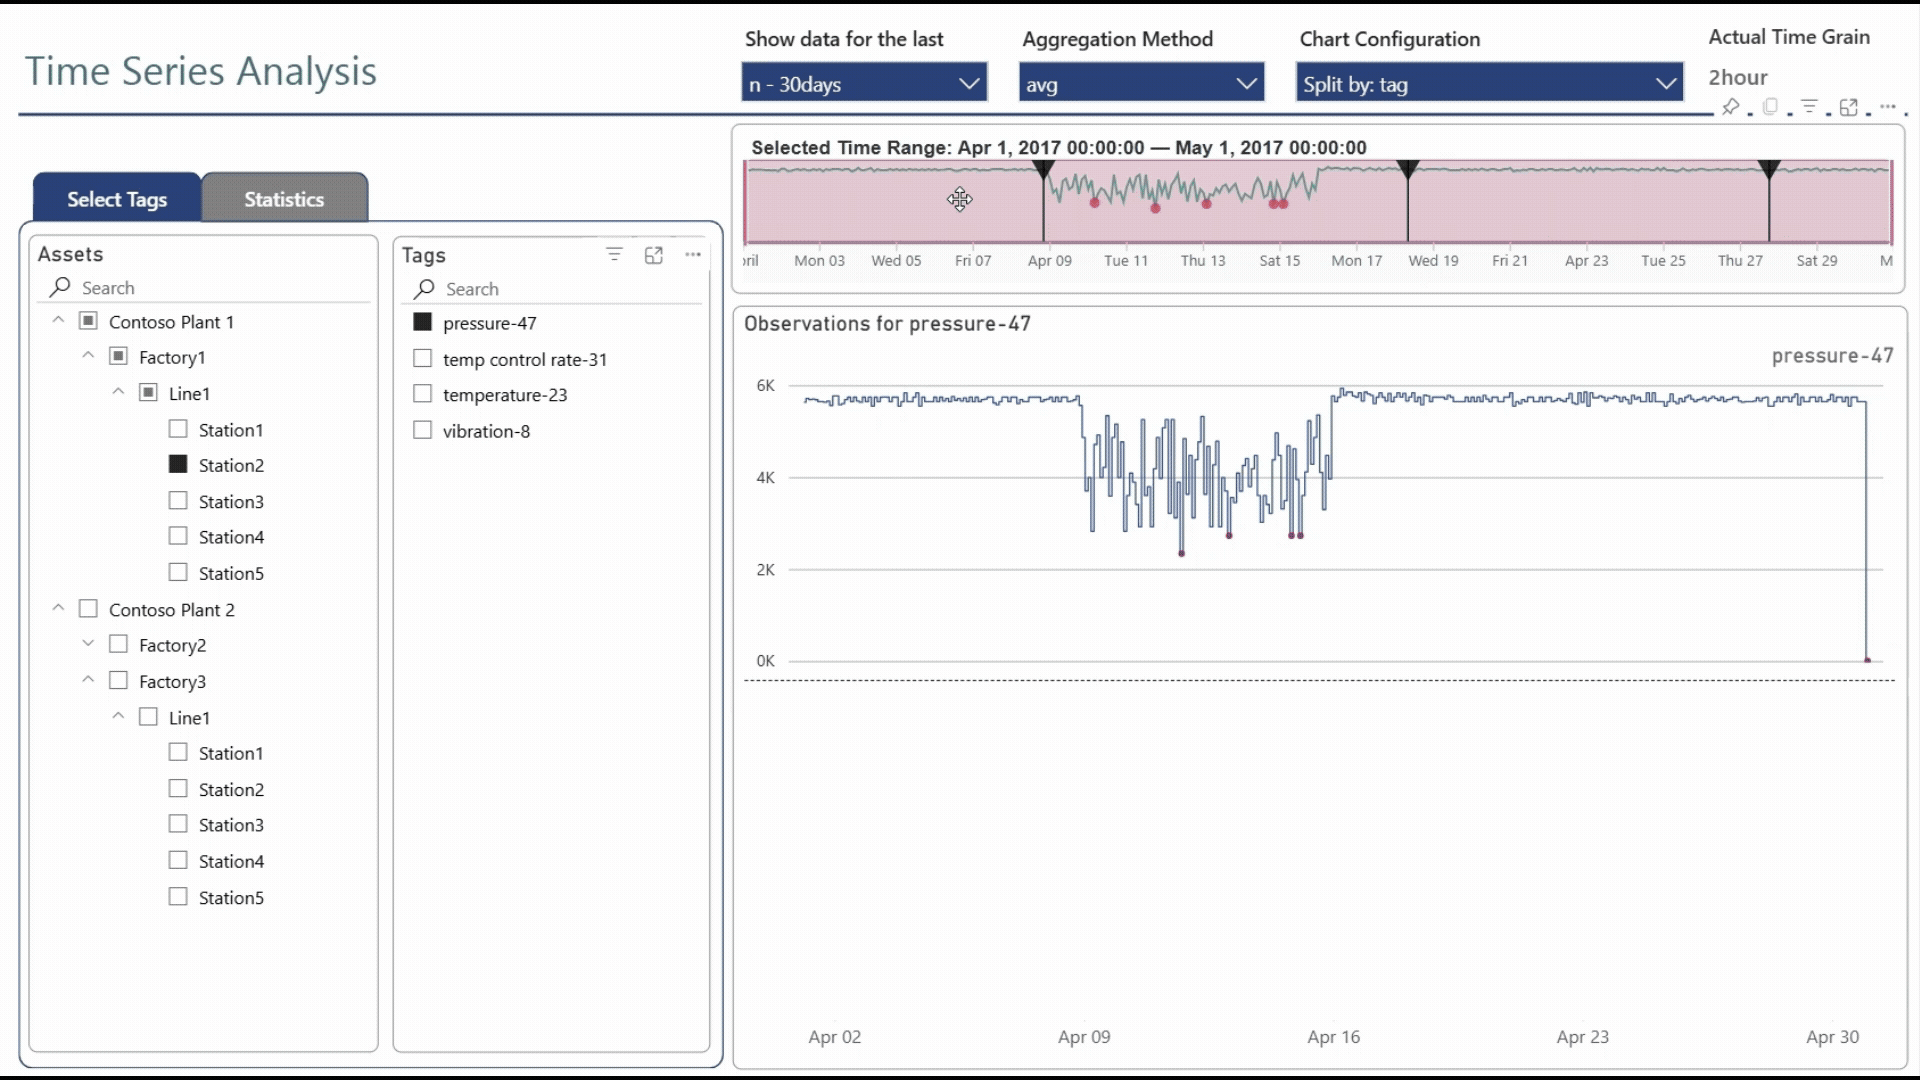1920x1080 pixels.
Task: Copy the chart visual
Action: [x=1771, y=107]
